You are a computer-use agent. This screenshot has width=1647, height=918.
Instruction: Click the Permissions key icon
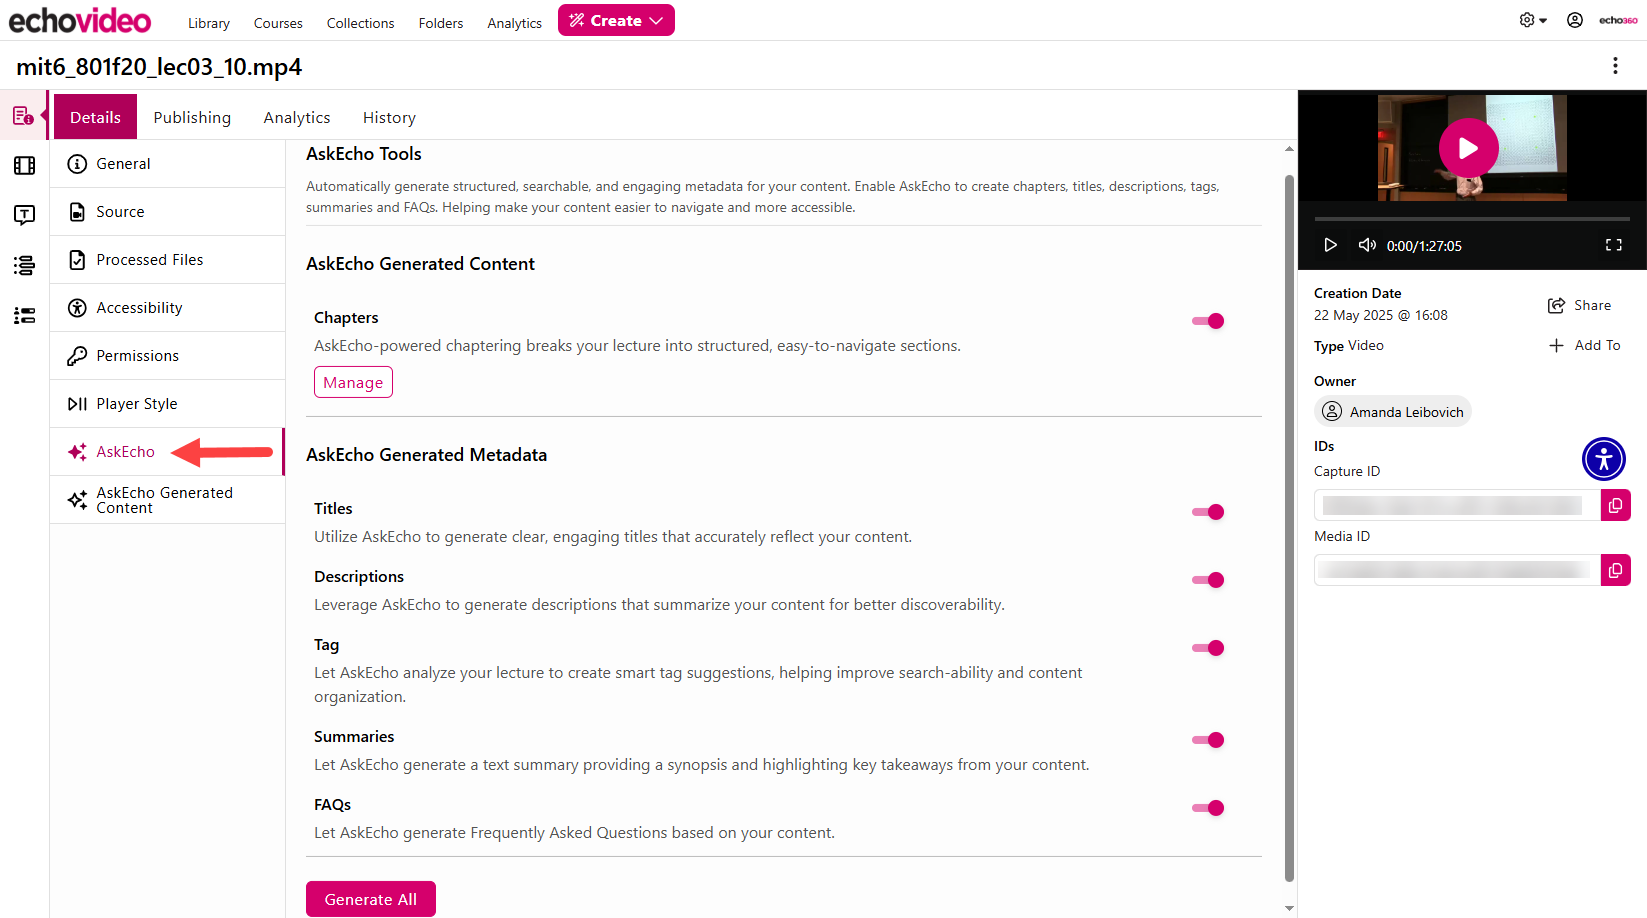(x=77, y=356)
